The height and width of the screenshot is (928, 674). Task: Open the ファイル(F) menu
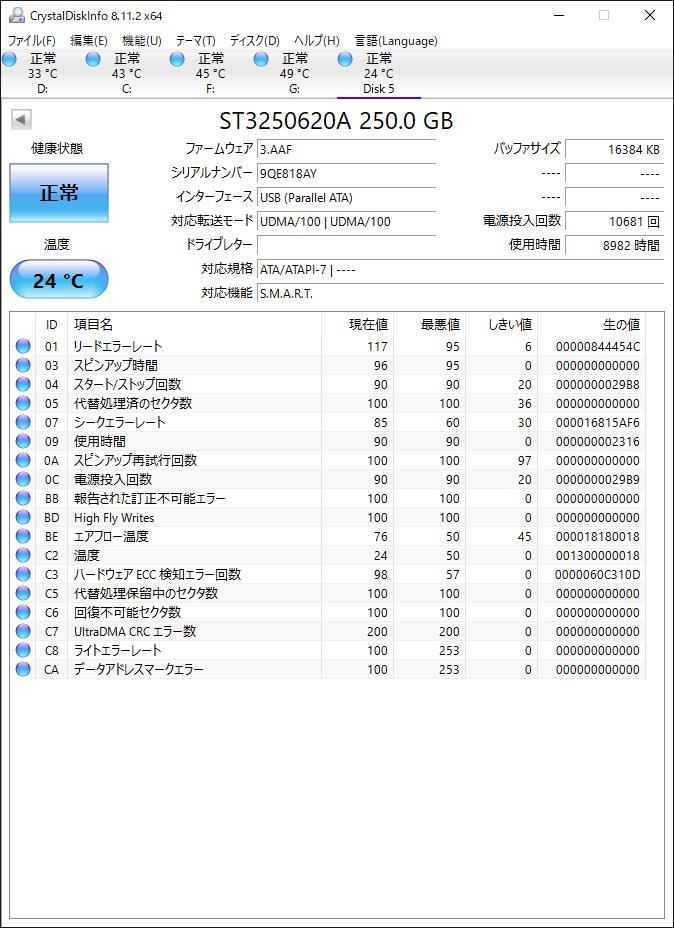point(31,41)
